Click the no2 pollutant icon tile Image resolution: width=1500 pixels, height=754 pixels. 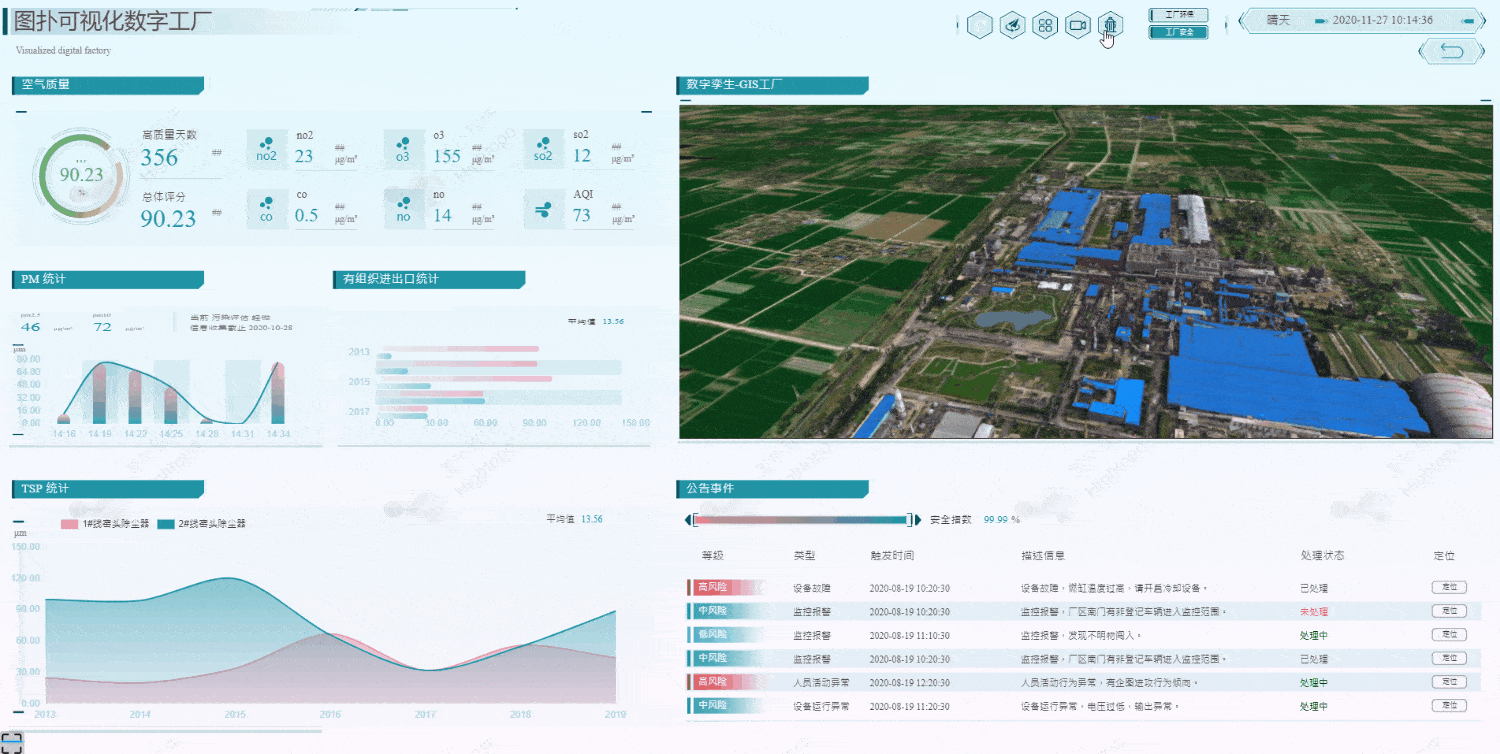[266, 150]
